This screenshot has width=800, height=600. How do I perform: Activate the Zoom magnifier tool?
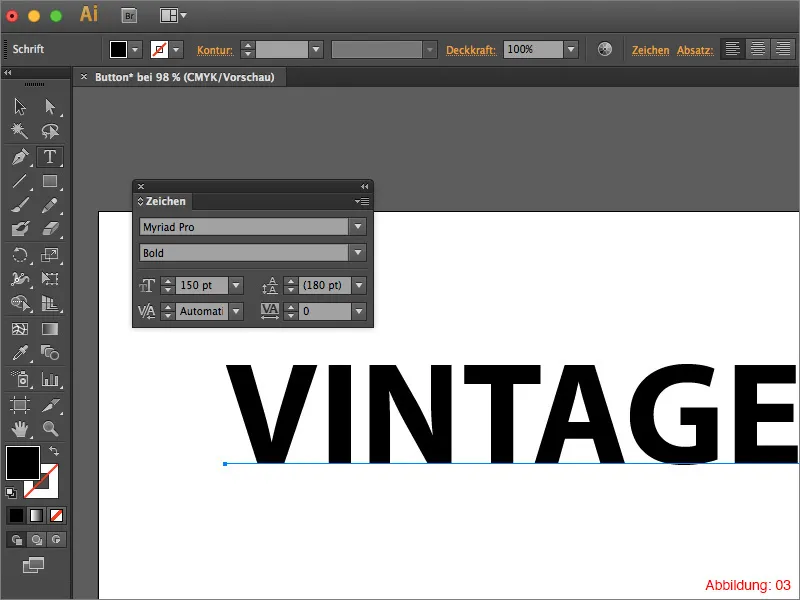click(x=50, y=429)
